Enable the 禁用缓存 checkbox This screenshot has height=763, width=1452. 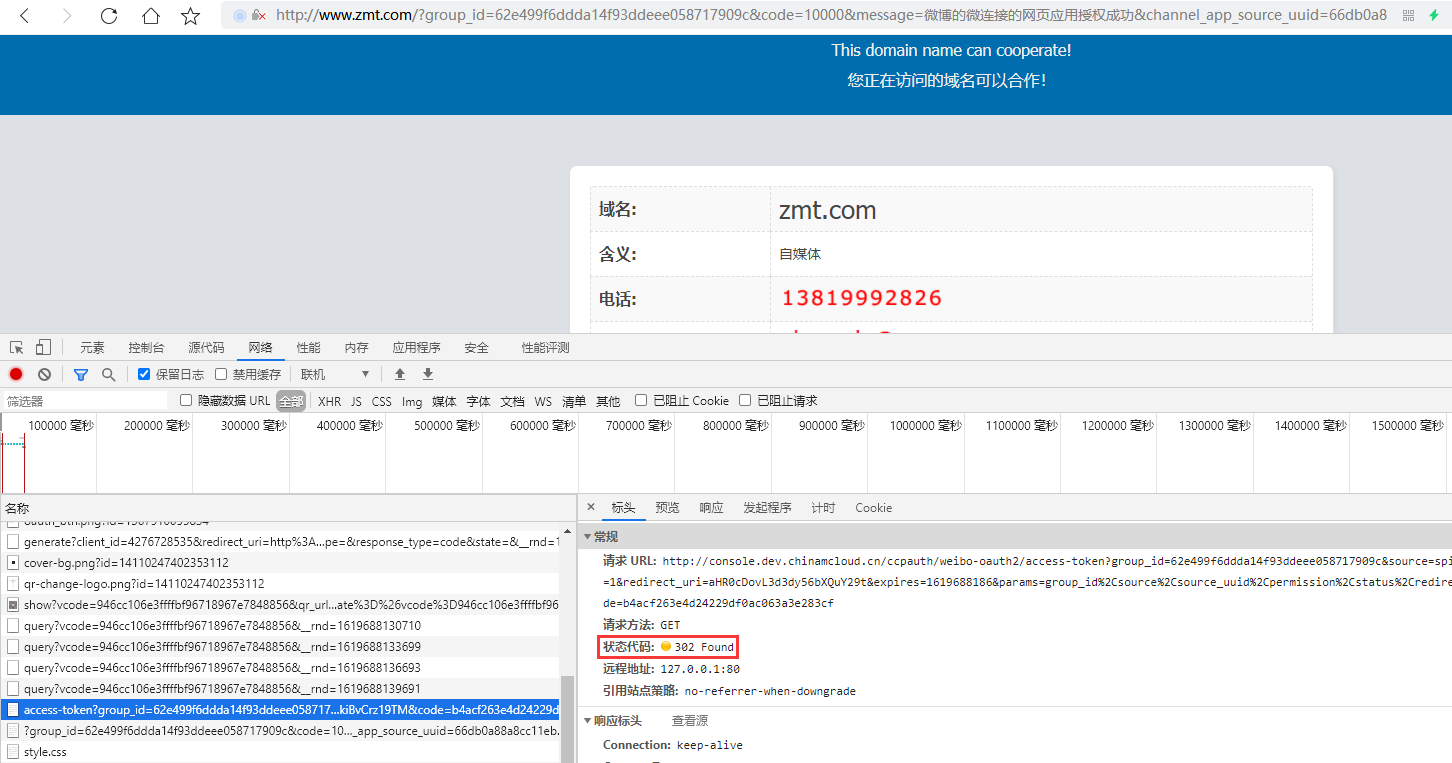[x=221, y=374]
